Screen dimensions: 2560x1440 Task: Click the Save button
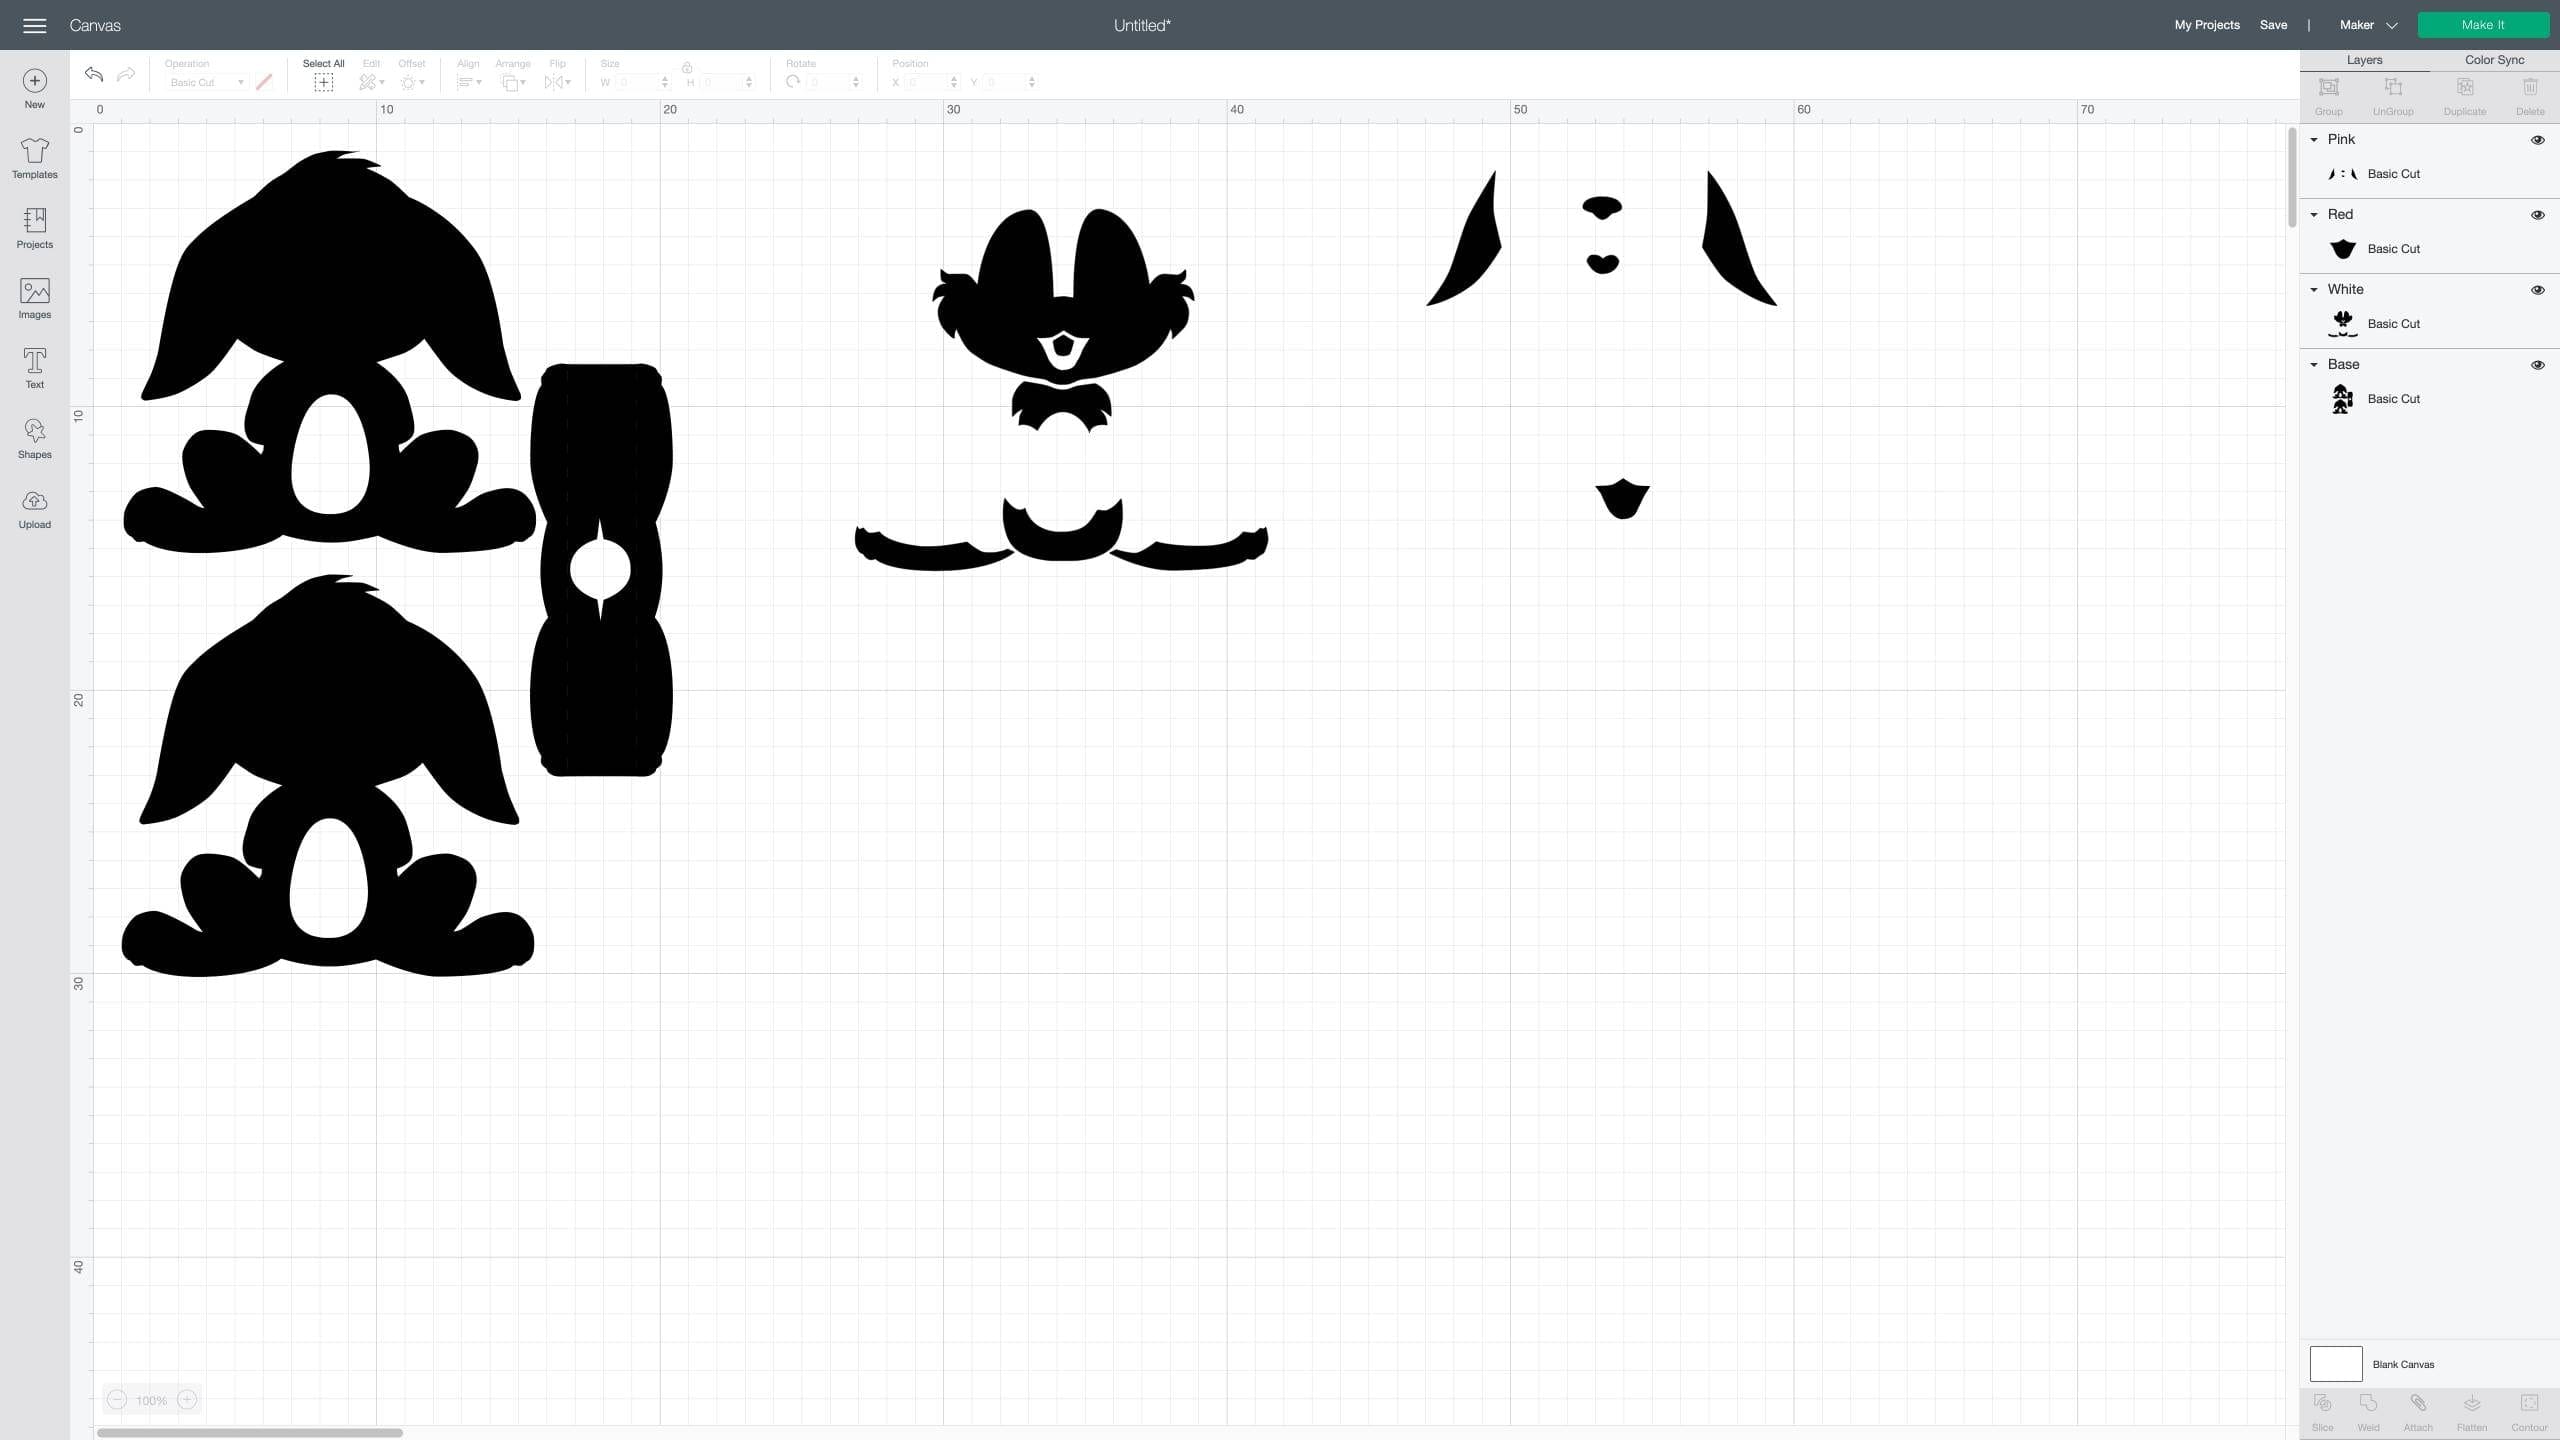pos(2273,25)
